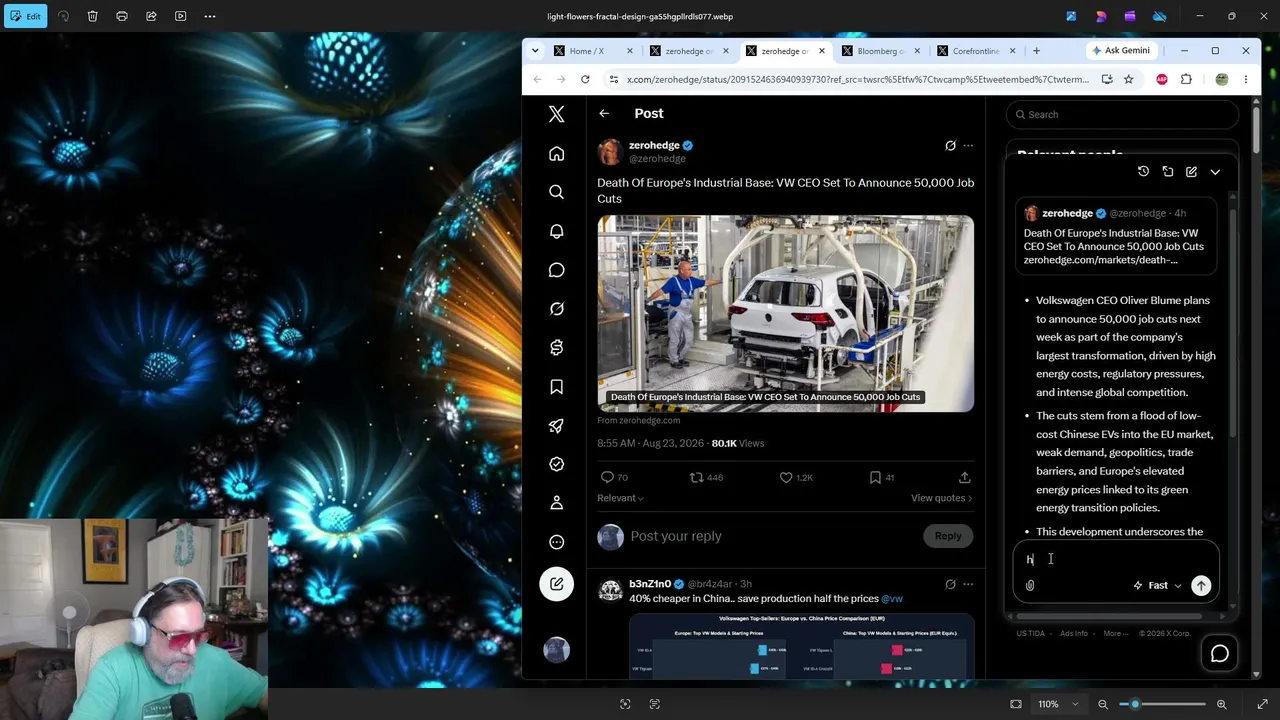
Task: Click the X logo in sidebar
Action: (557, 114)
